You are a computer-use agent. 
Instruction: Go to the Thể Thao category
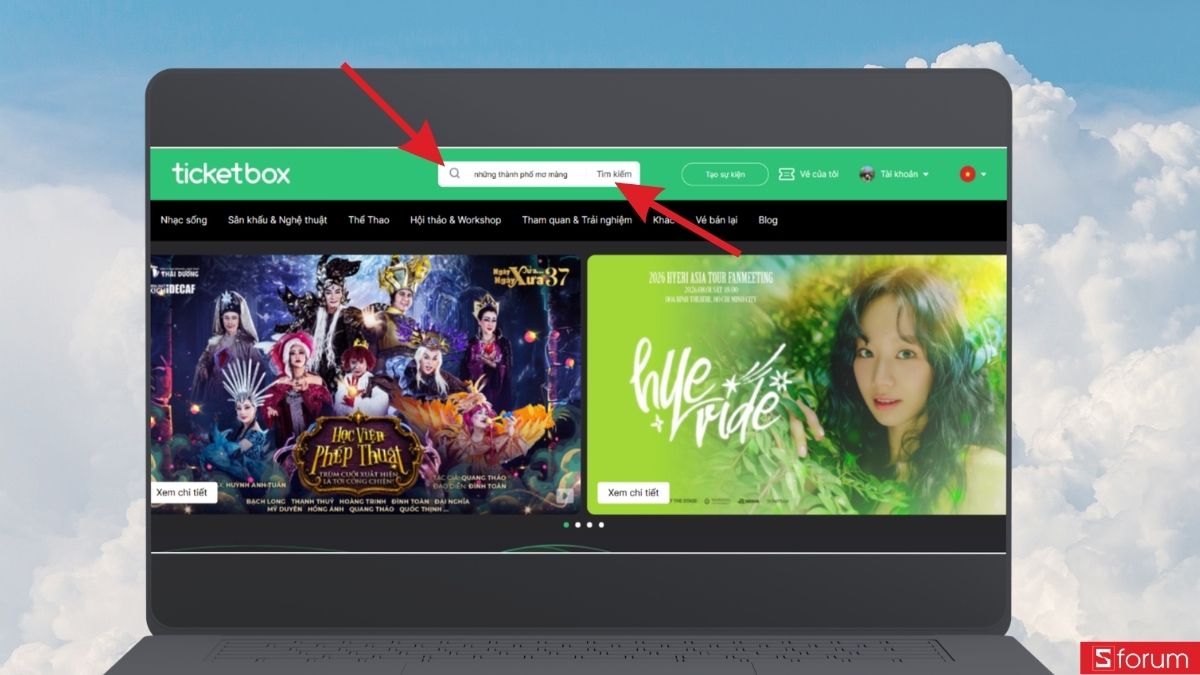coord(369,220)
